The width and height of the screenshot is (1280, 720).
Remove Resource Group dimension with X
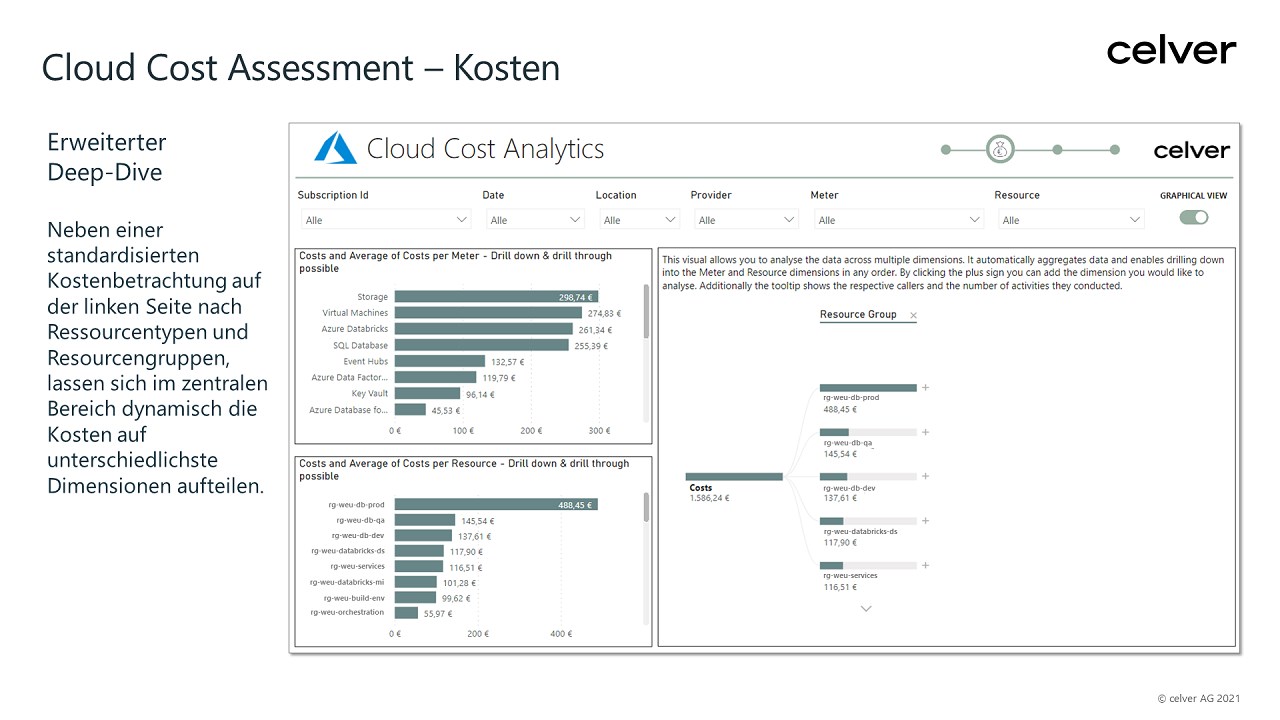[x=913, y=316]
